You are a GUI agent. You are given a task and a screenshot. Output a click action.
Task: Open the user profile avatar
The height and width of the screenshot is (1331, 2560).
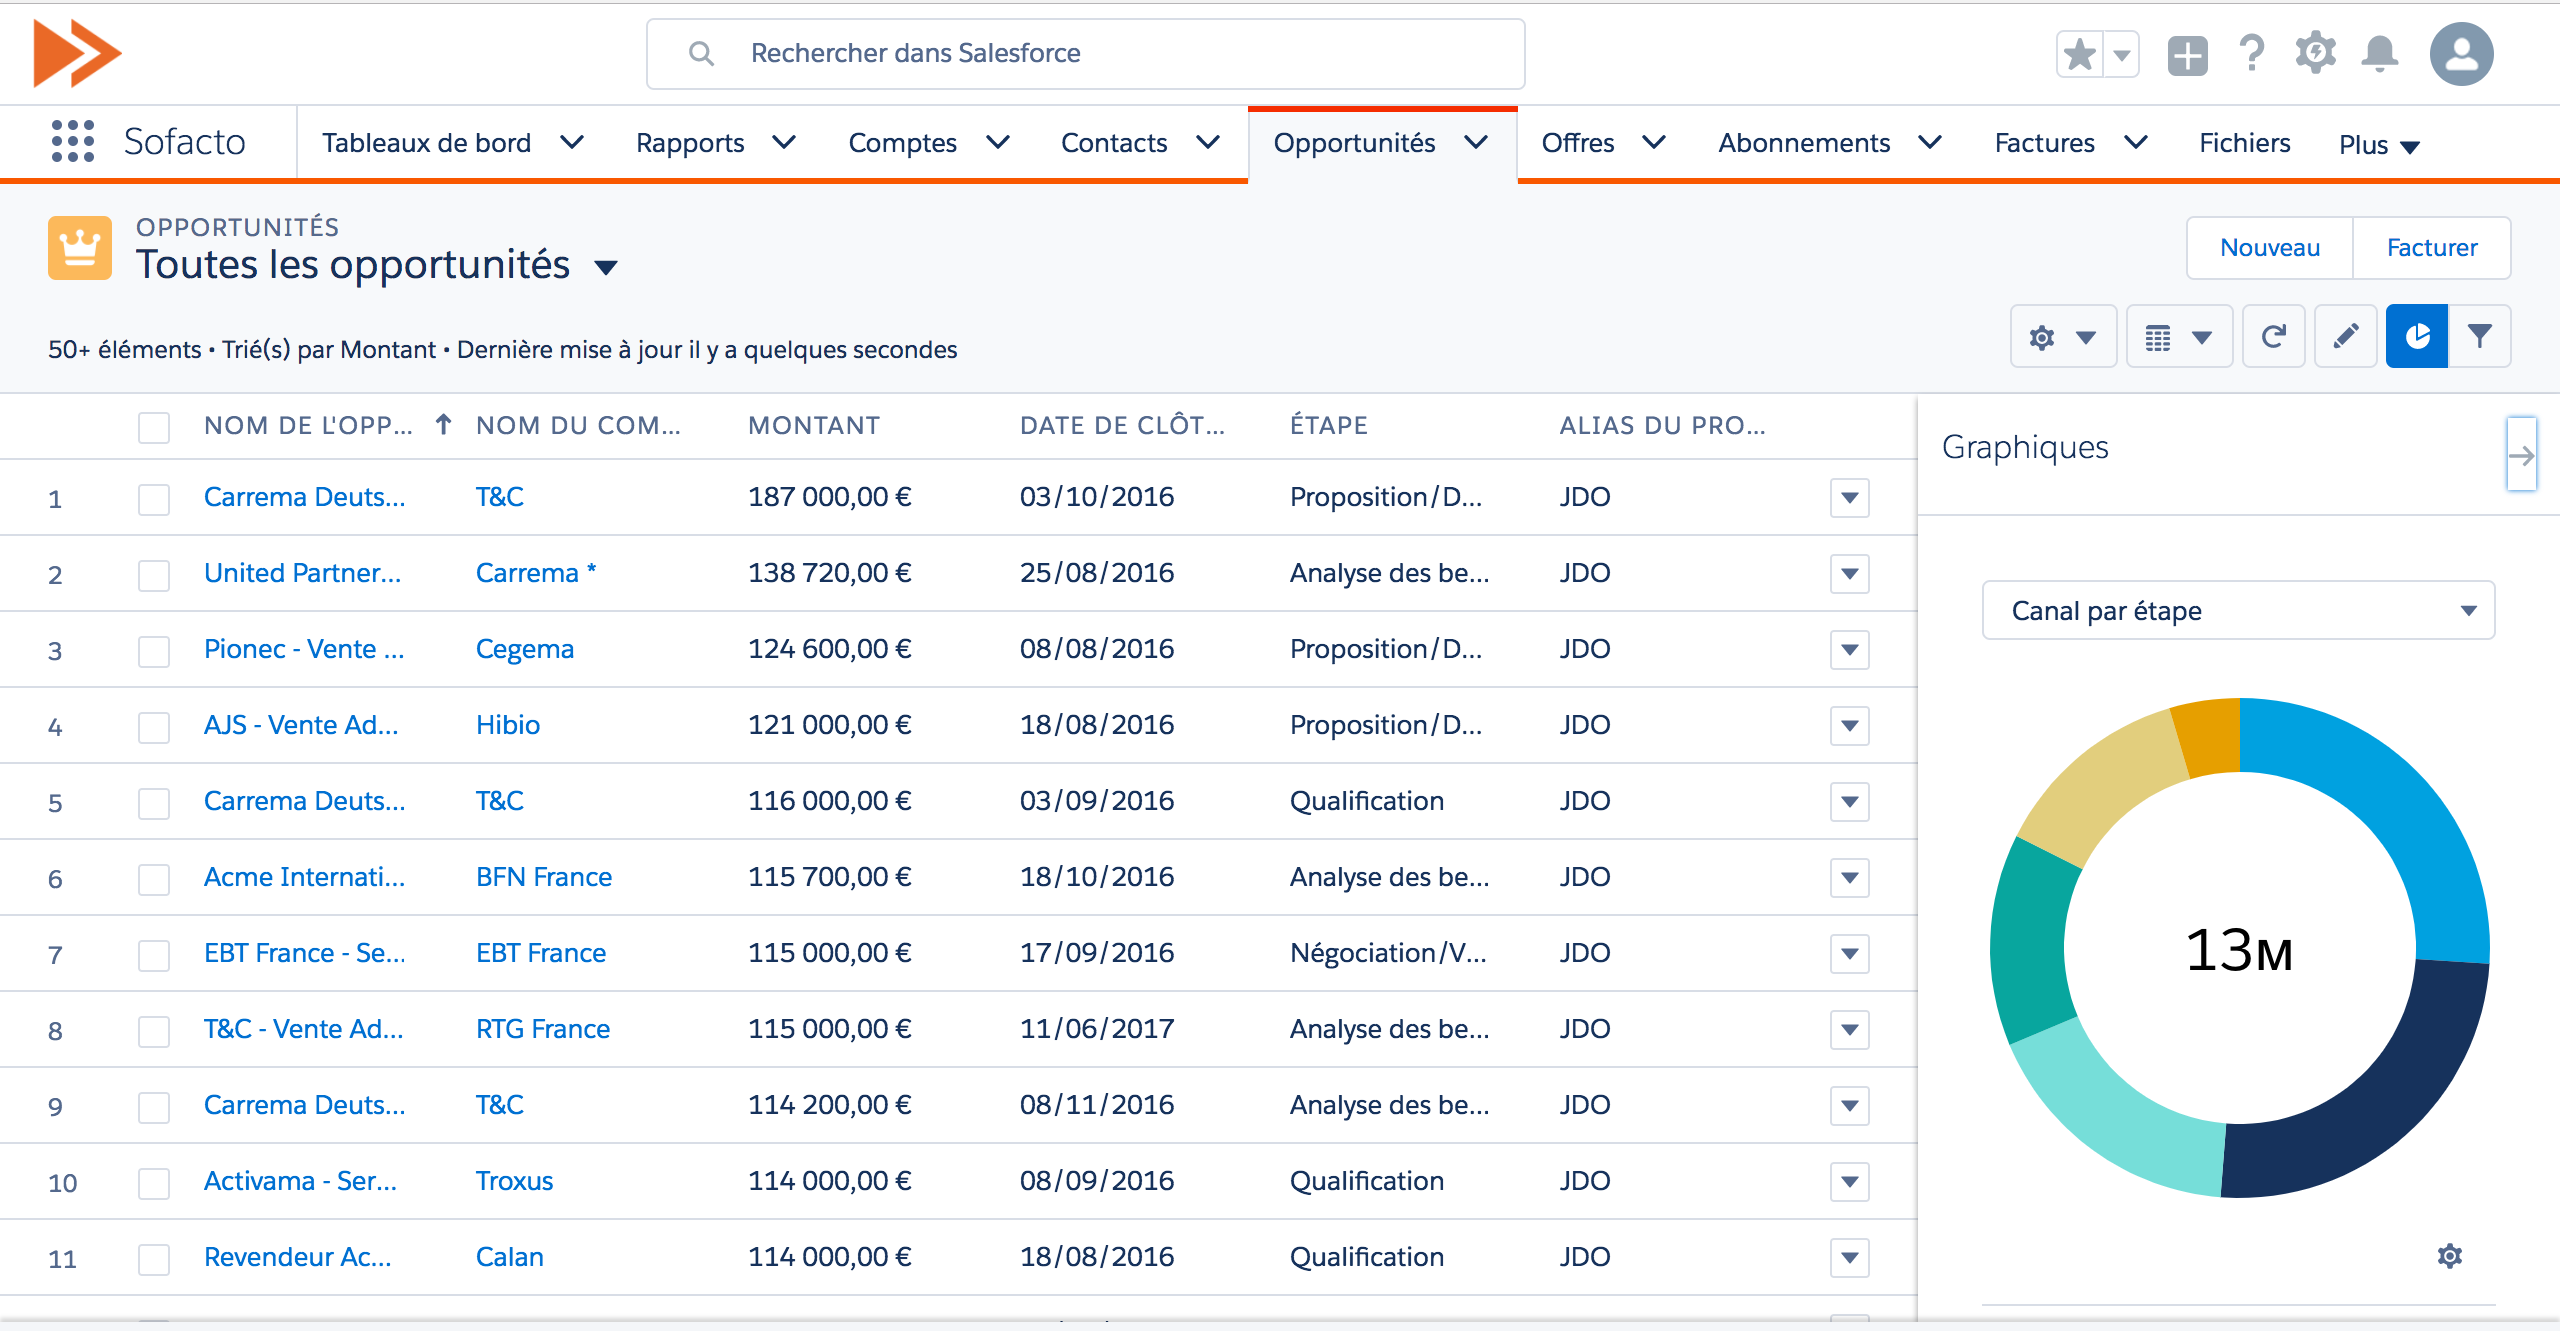click(2461, 54)
